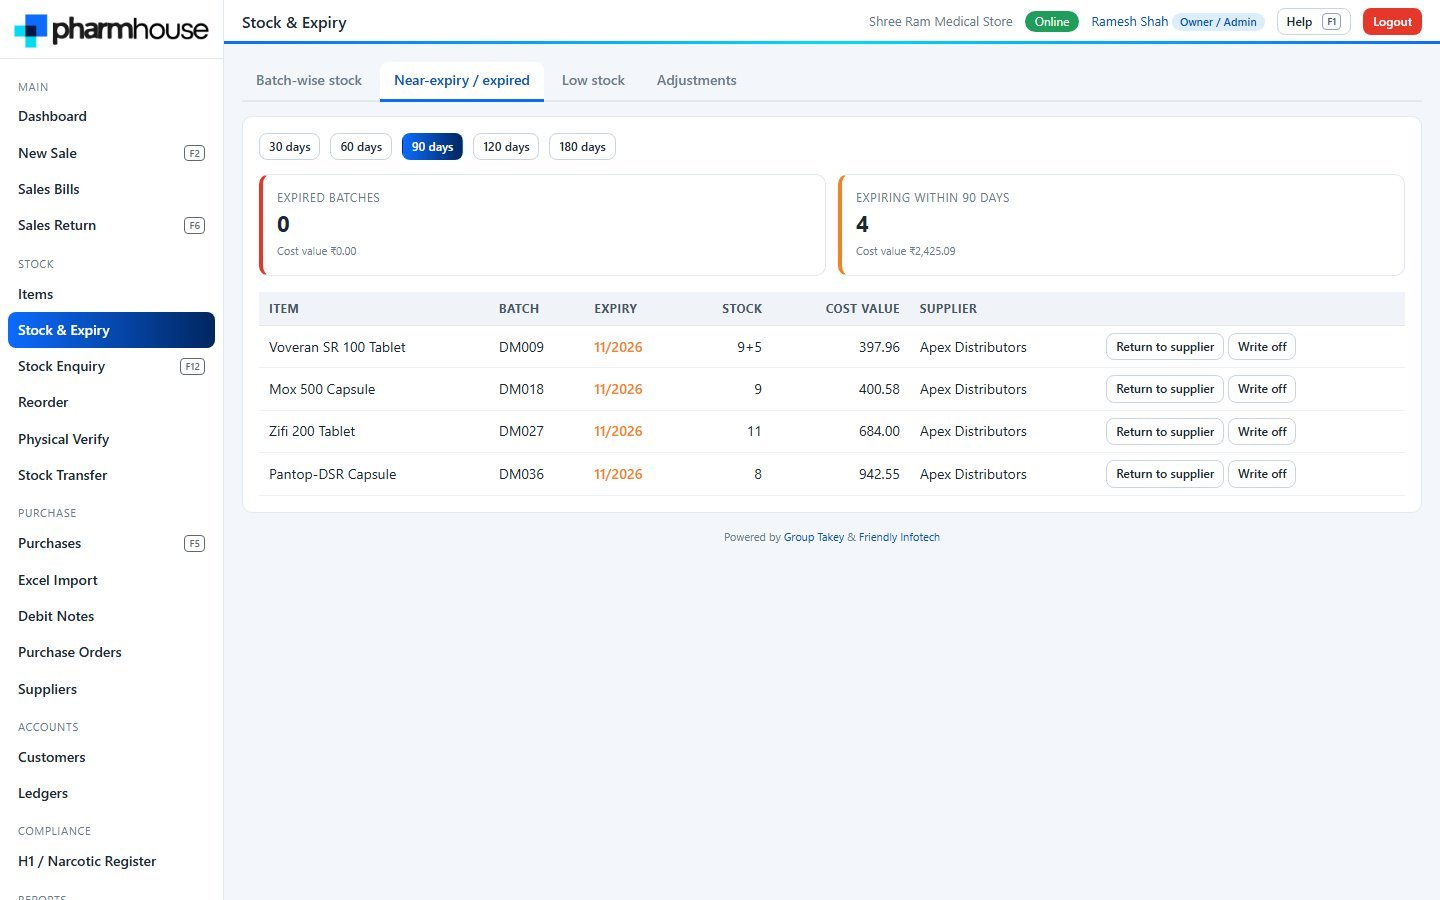Image resolution: width=1440 pixels, height=900 pixels.
Task: Open Stock Transfer page
Action: tap(111, 475)
